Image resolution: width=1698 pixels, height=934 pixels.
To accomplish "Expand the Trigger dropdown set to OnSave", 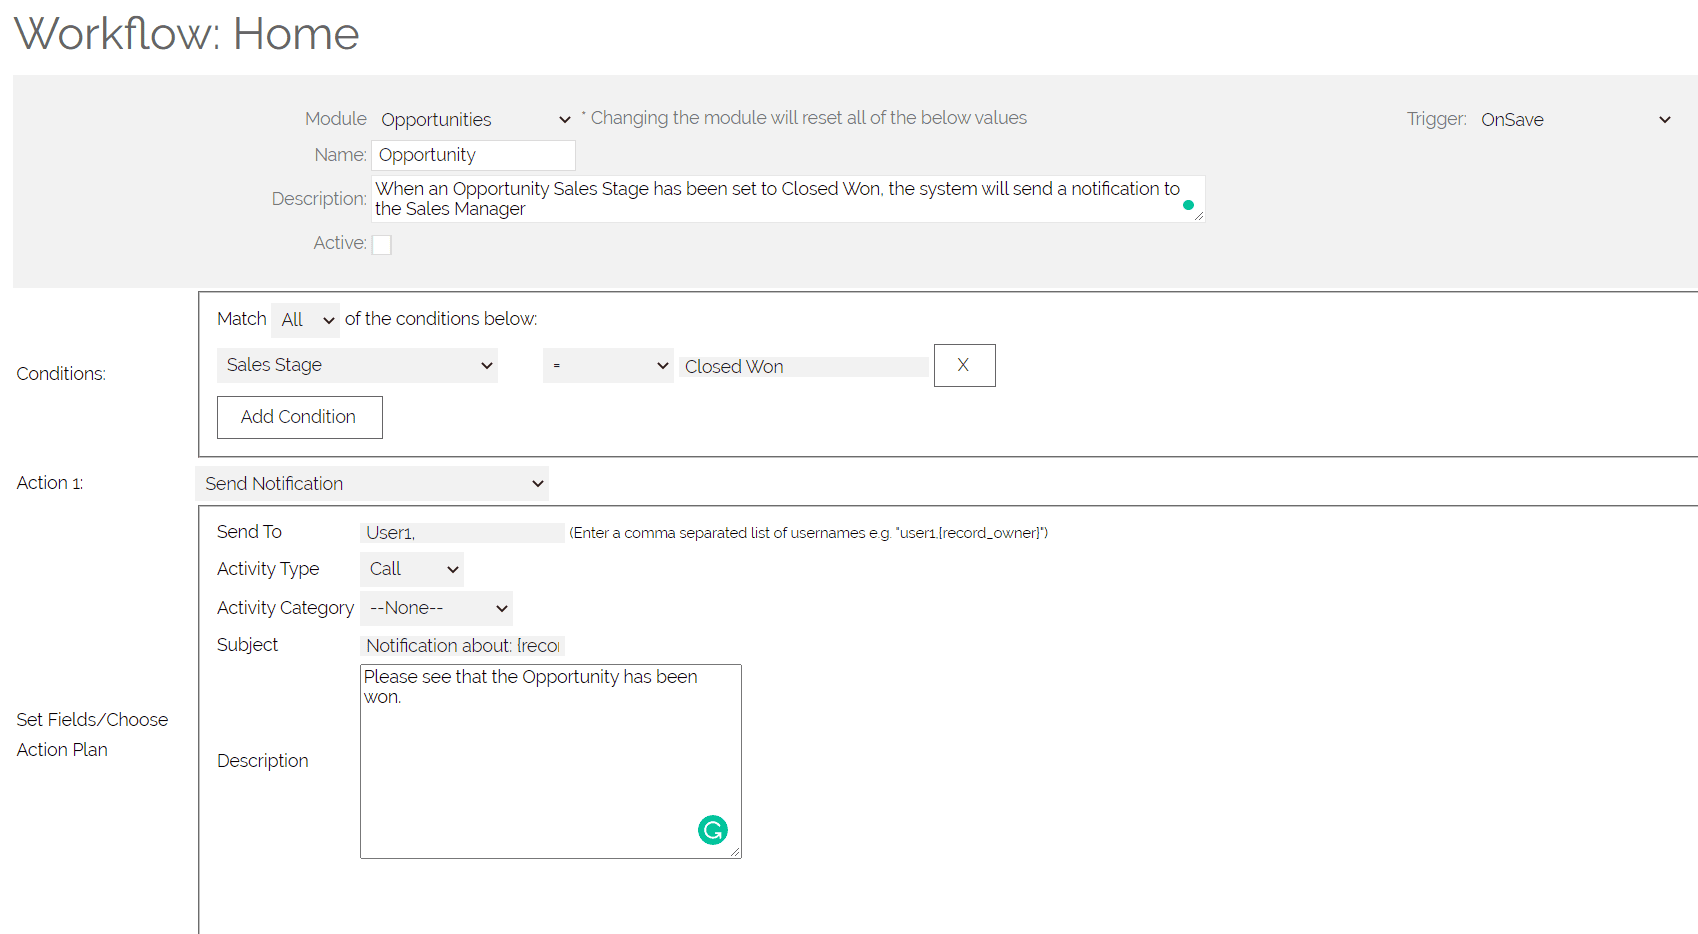I will coord(1574,120).
